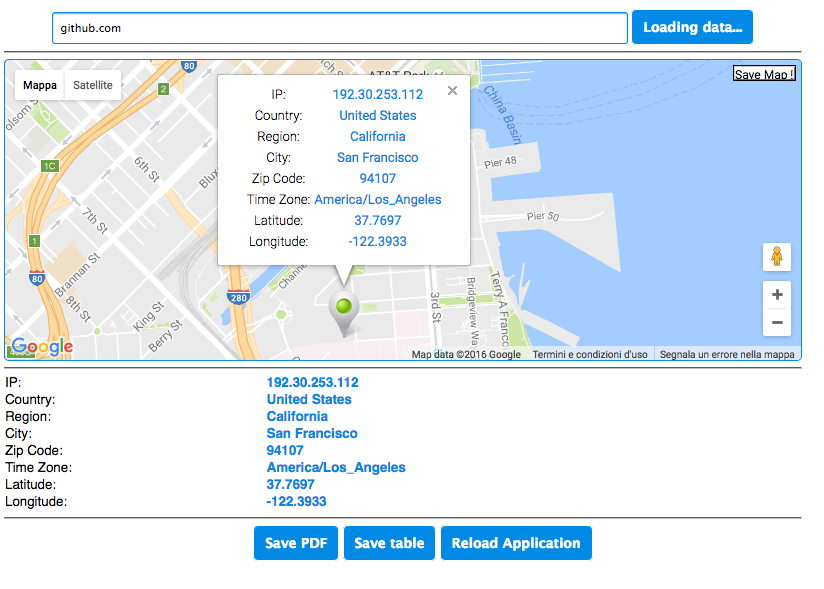Click California in the map popup
Screen dimensions: 824x589
(x=378, y=137)
